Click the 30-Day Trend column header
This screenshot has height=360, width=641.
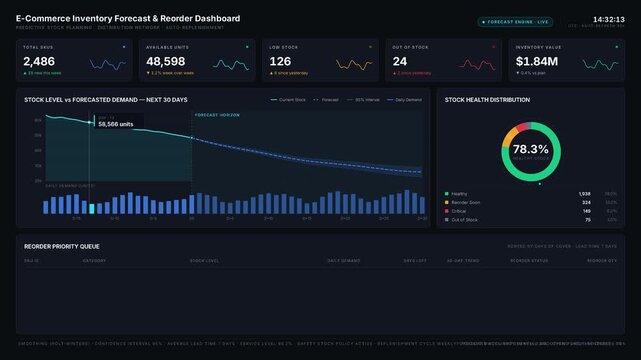(463, 261)
